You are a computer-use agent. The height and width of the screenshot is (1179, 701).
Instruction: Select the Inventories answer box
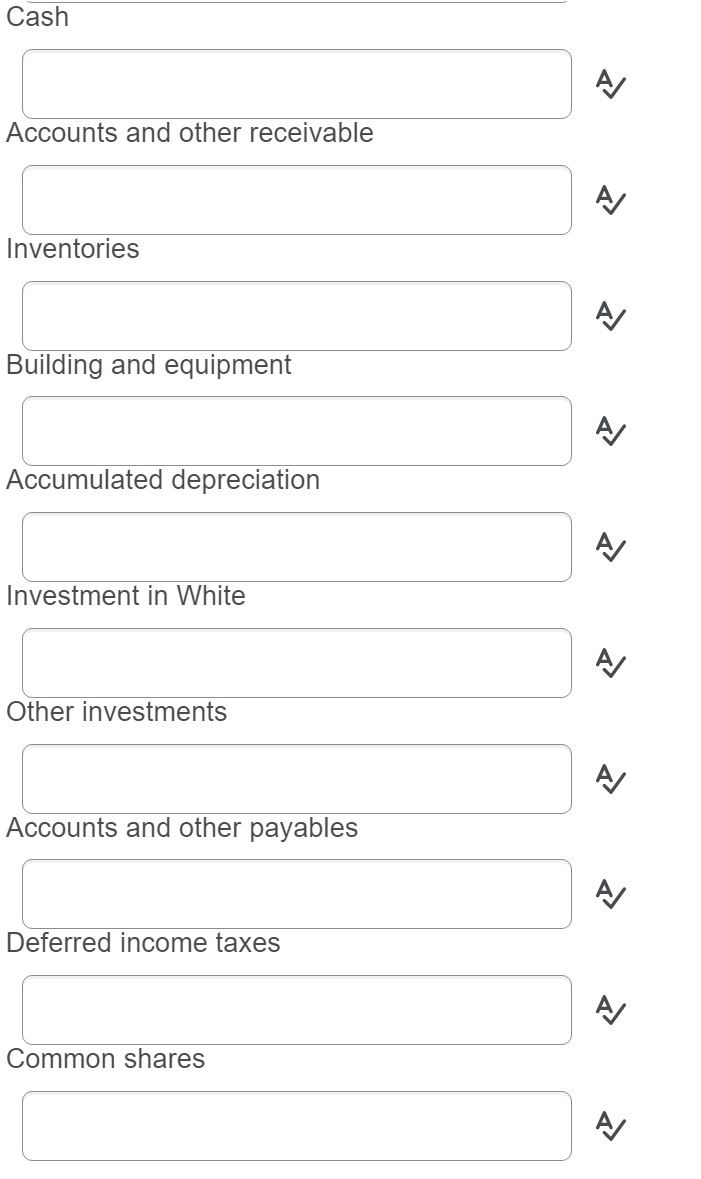(x=295, y=316)
